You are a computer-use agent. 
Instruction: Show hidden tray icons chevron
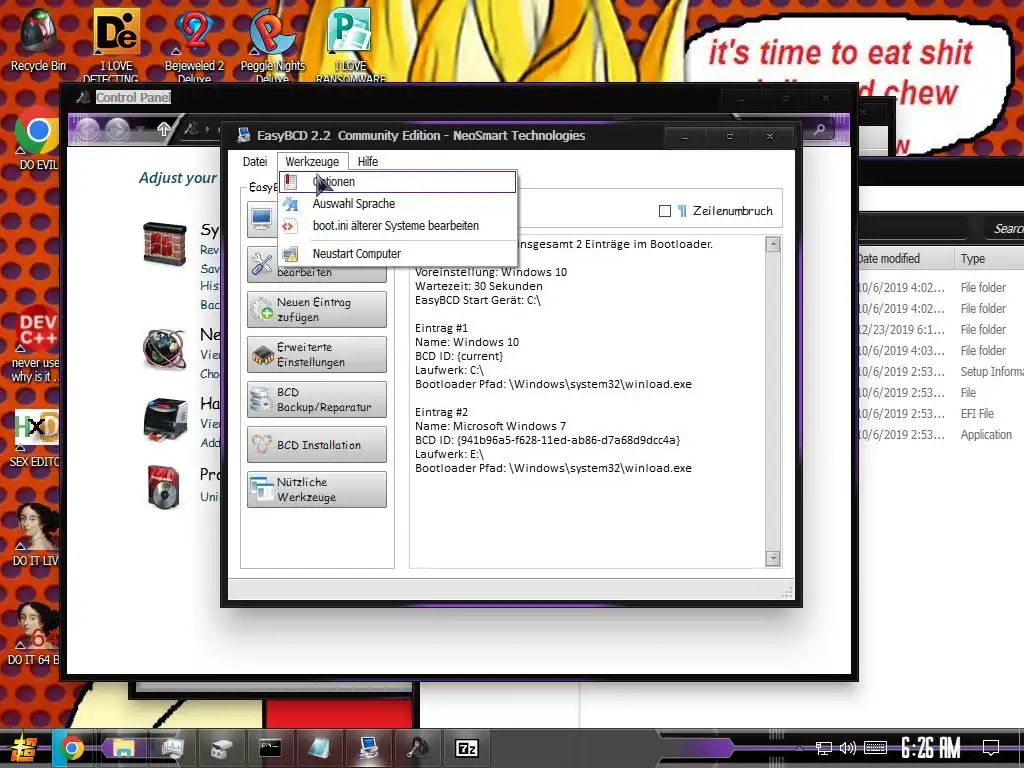(x=798, y=748)
